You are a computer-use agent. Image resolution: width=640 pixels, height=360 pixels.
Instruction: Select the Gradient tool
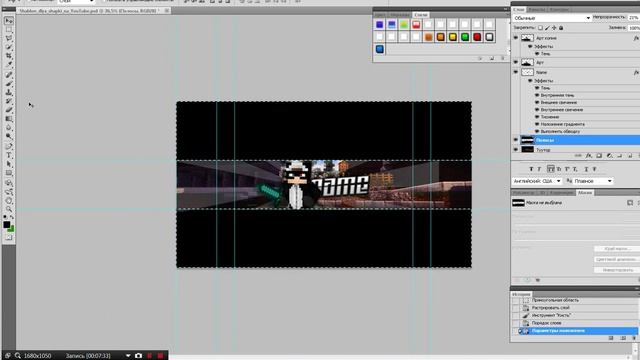click(x=9, y=119)
